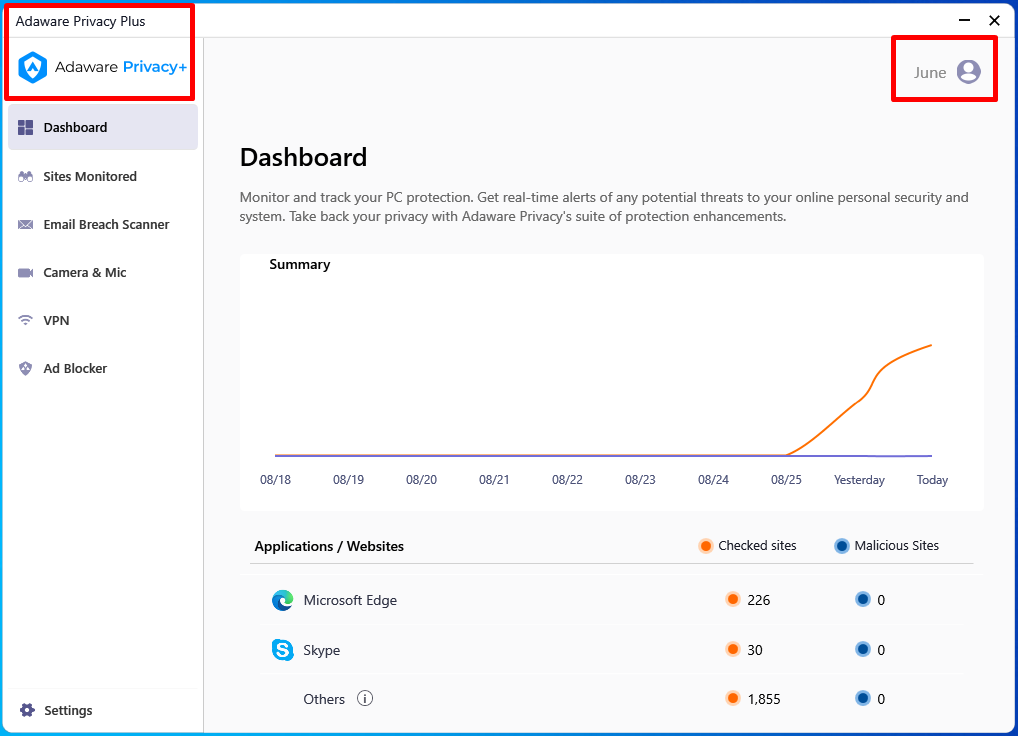This screenshot has width=1018, height=736.
Task: Click the "Today" label on the chart axis
Action: (x=932, y=480)
